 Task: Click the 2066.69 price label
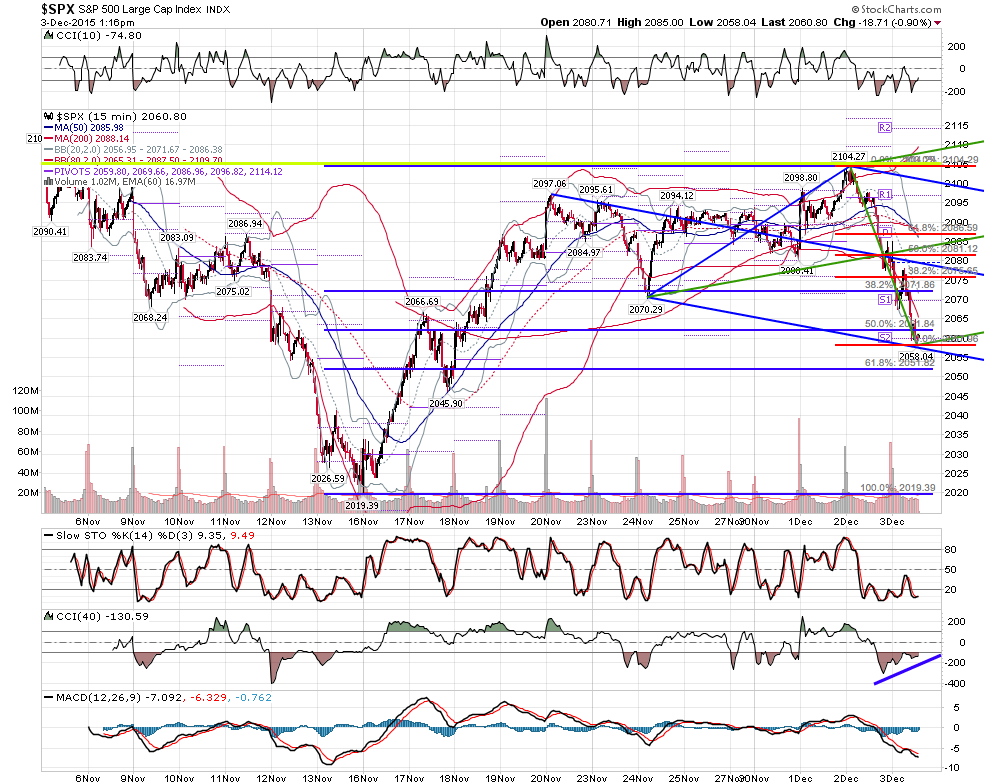point(422,302)
